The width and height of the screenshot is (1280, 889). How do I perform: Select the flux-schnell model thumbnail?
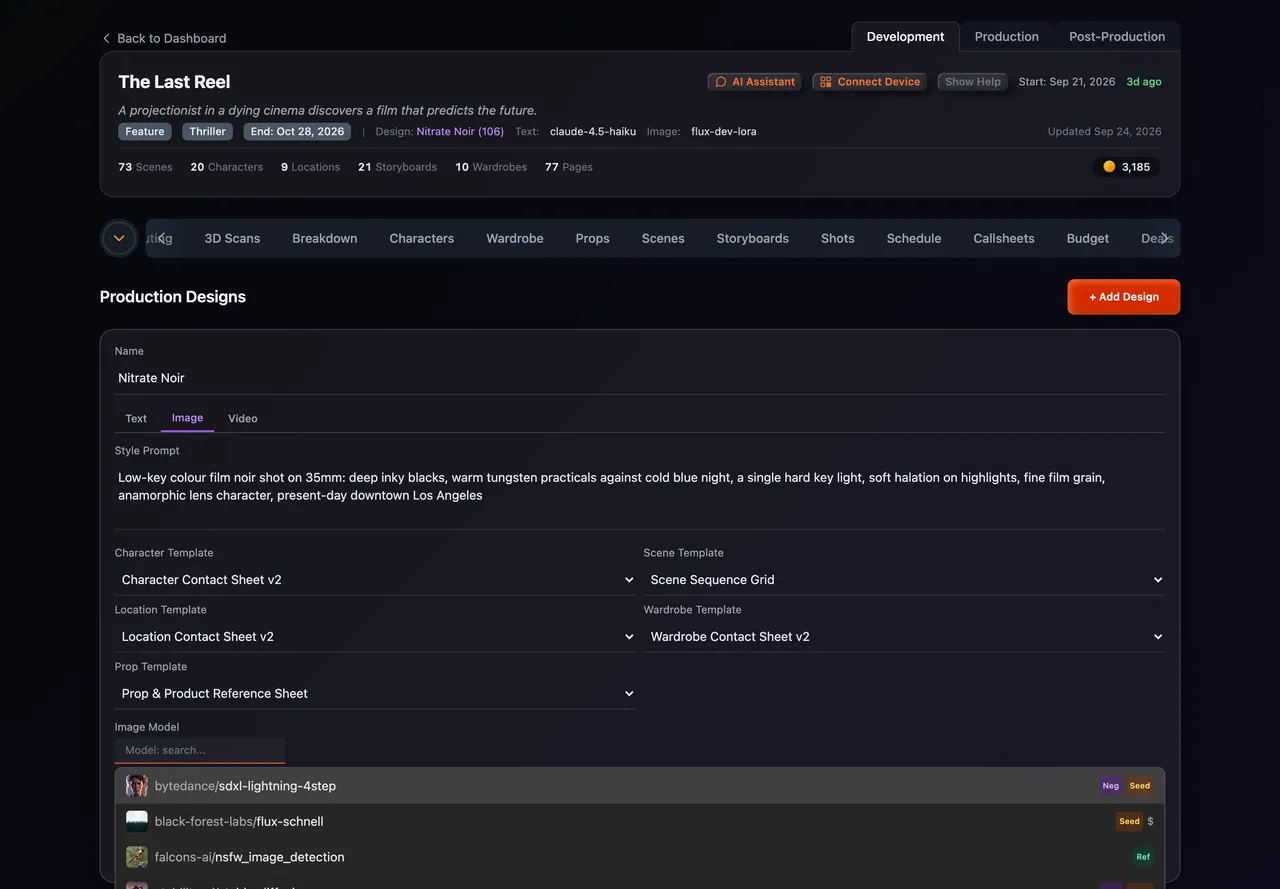pyautogui.click(x=137, y=822)
